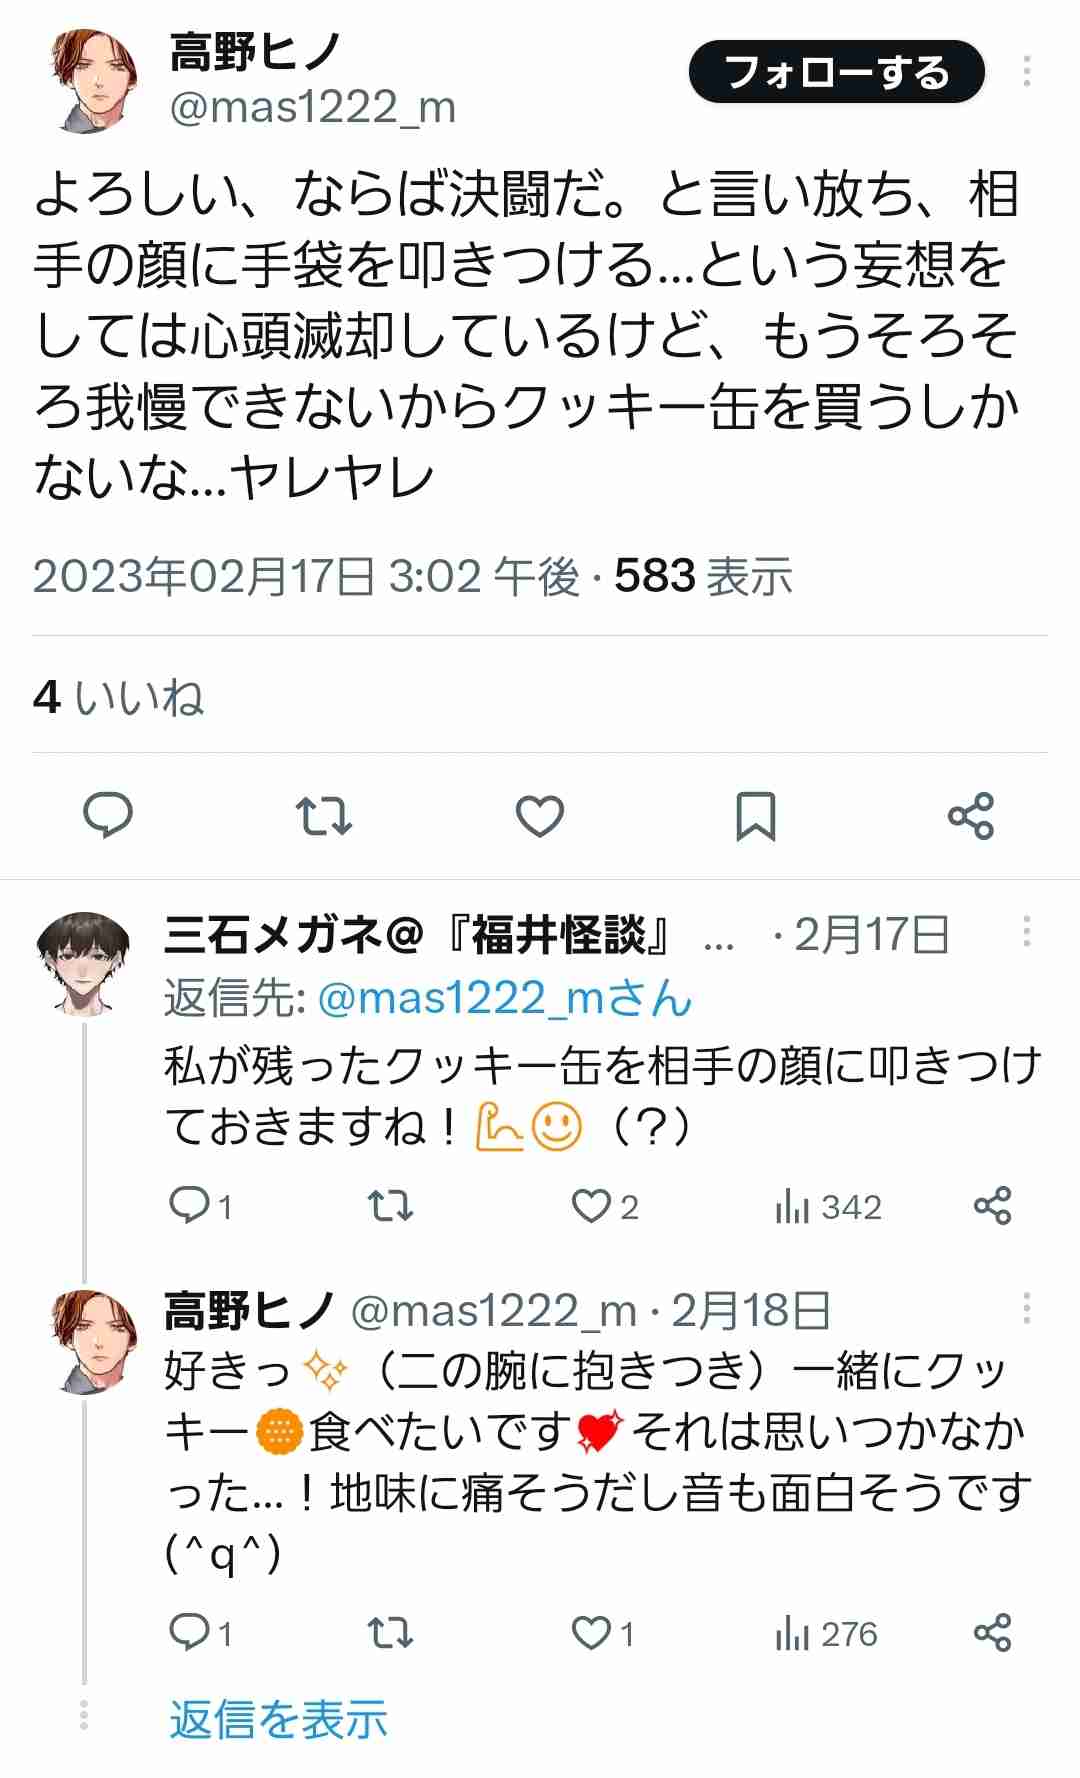View analytics showing 276 views
This screenshot has width=1080, height=1778.
click(x=826, y=1634)
